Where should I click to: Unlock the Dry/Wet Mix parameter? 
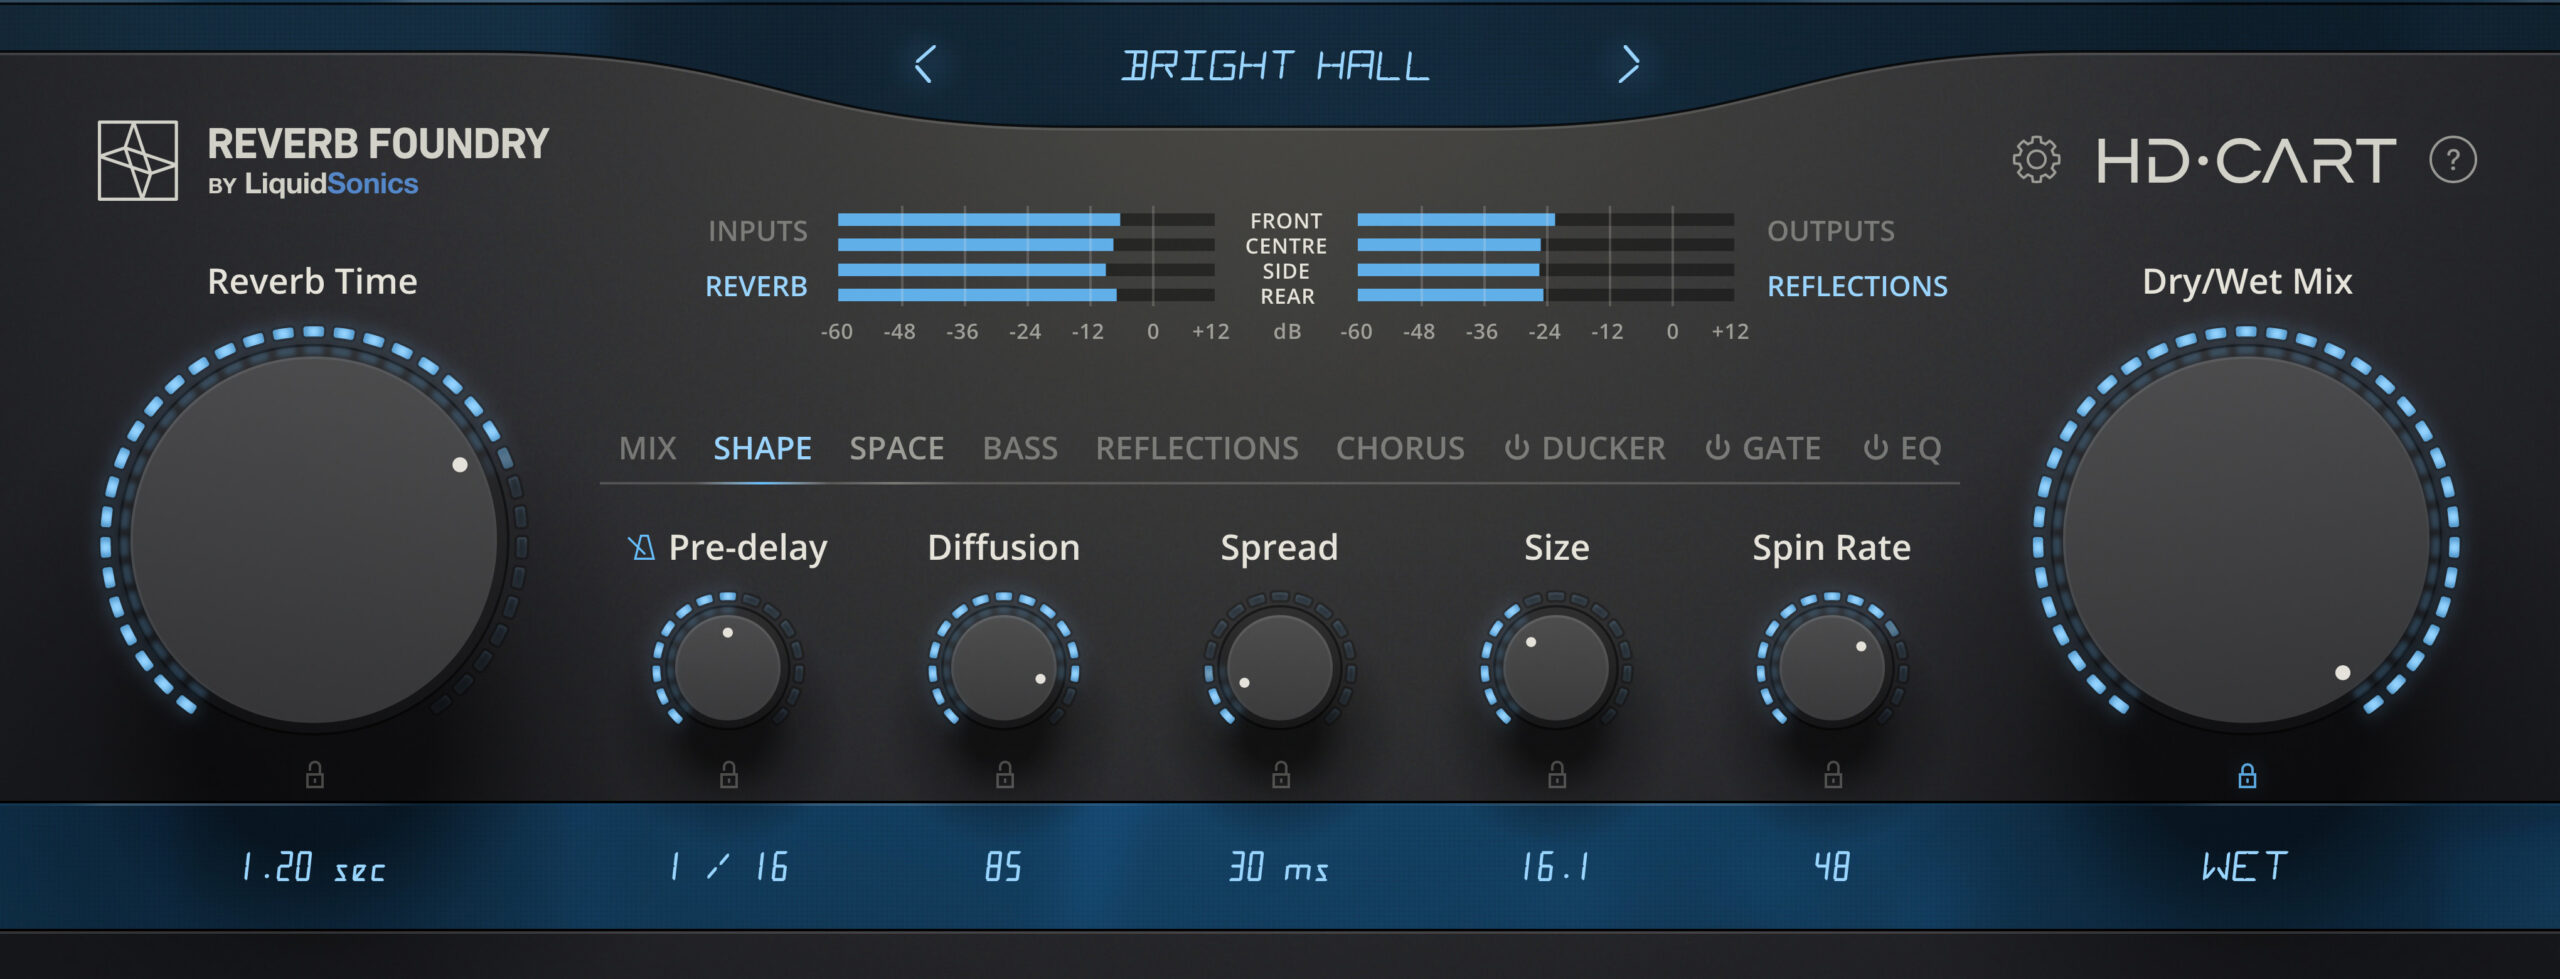[2247, 775]
